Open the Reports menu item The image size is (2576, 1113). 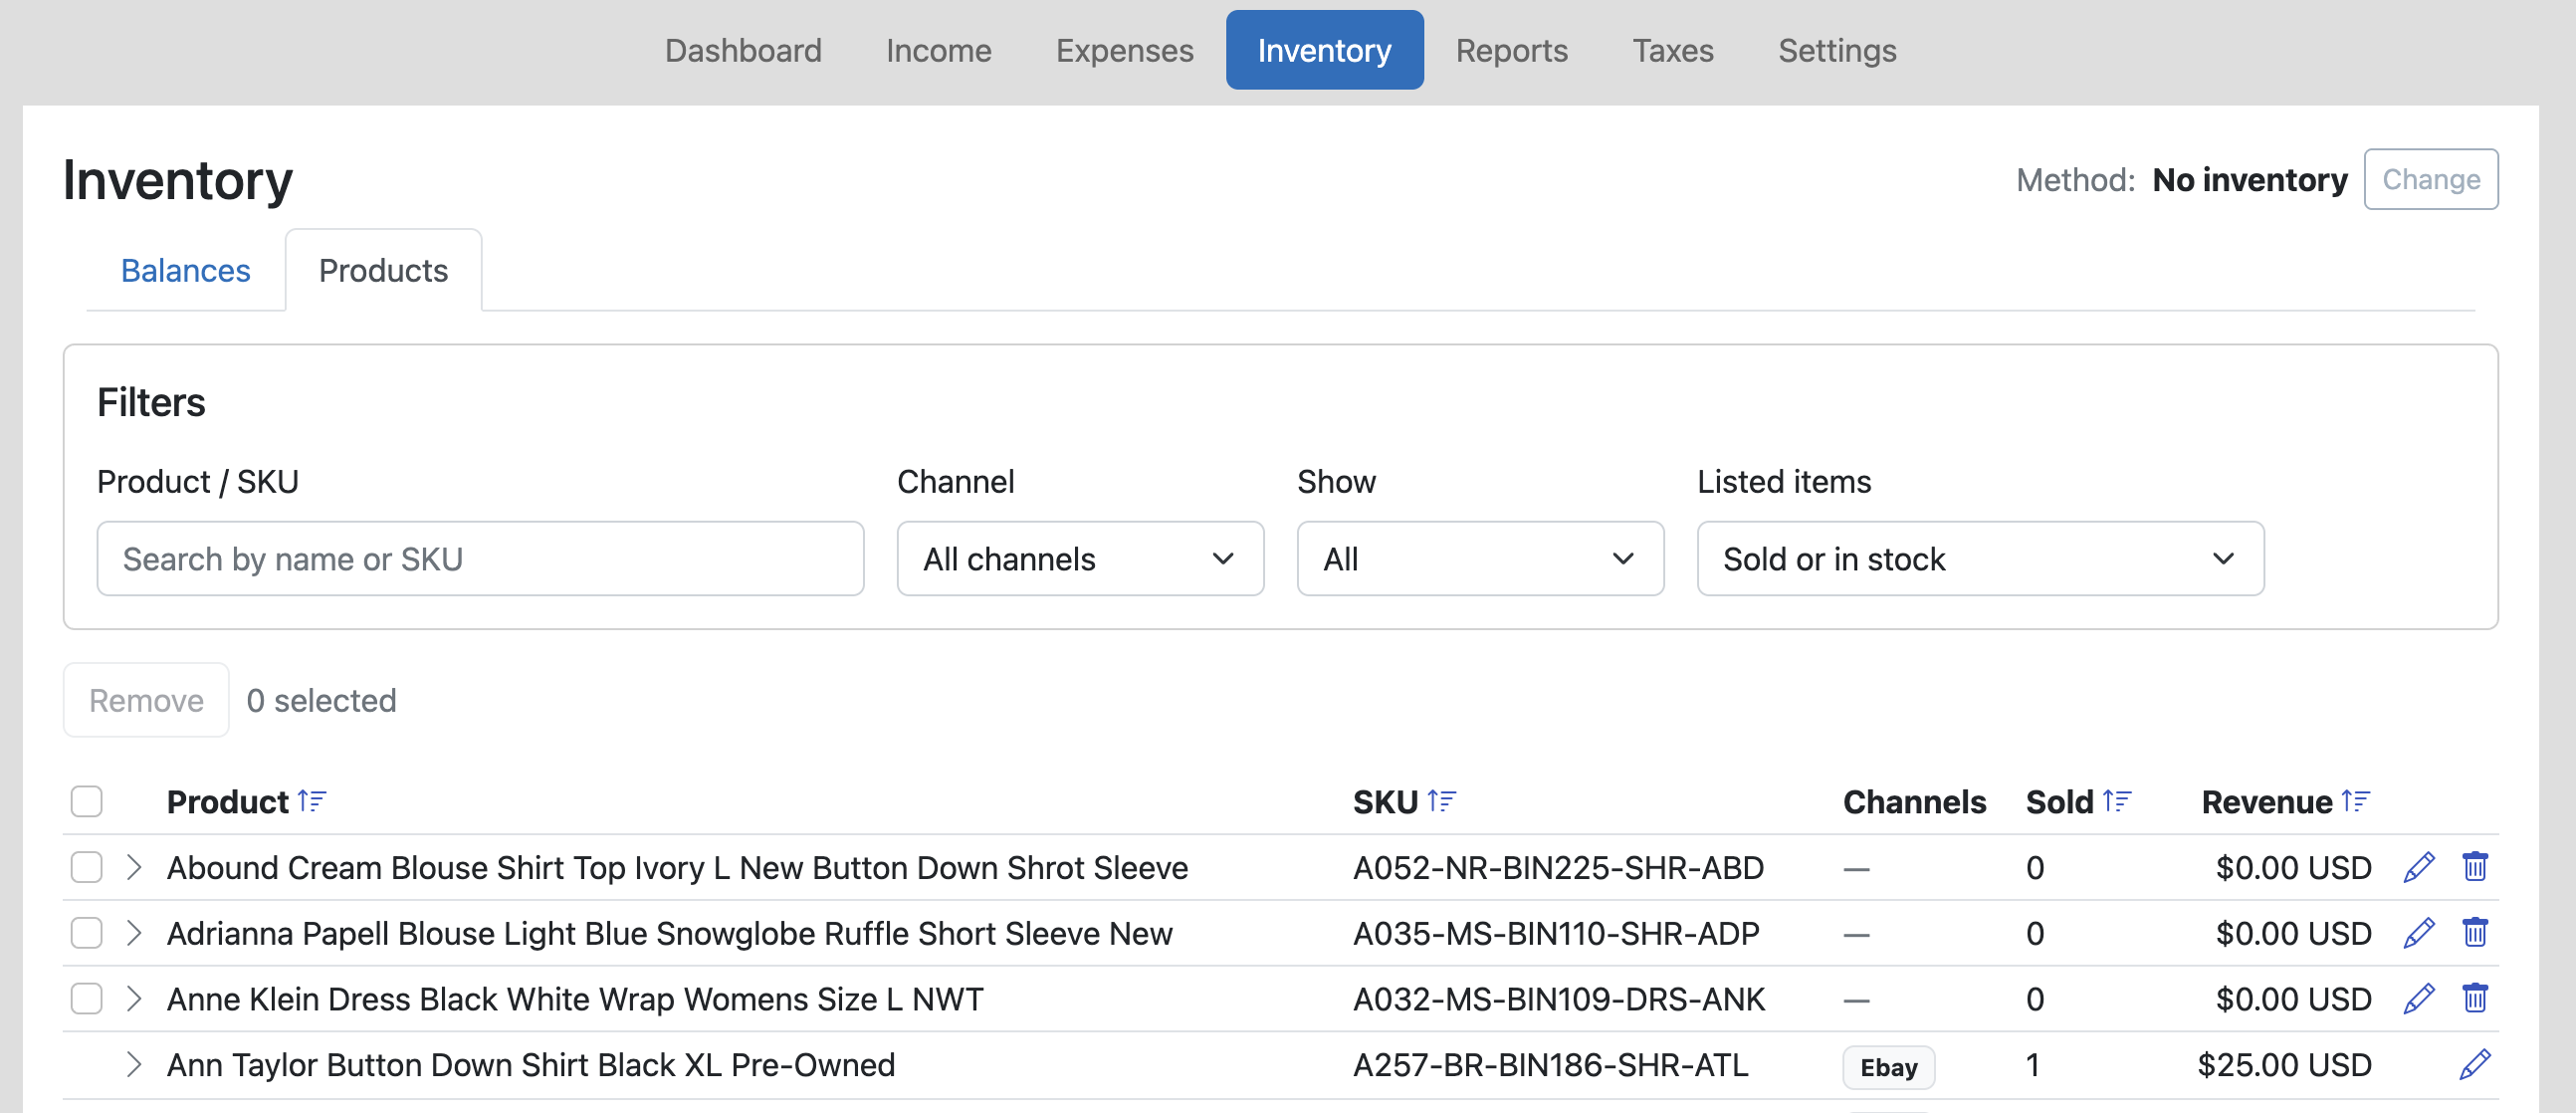pyautogui.click(x=1511, y=50)
